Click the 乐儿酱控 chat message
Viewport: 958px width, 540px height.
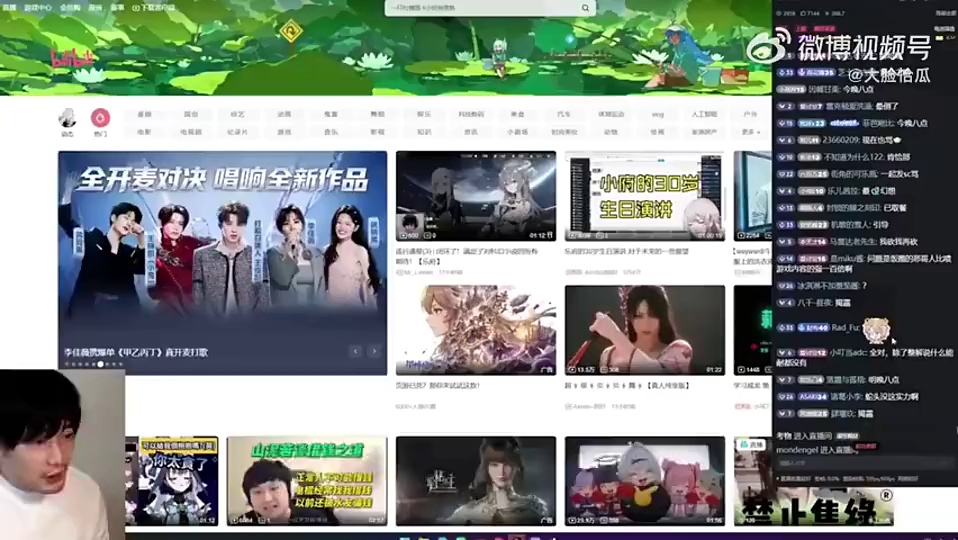(x=836, y=191)
